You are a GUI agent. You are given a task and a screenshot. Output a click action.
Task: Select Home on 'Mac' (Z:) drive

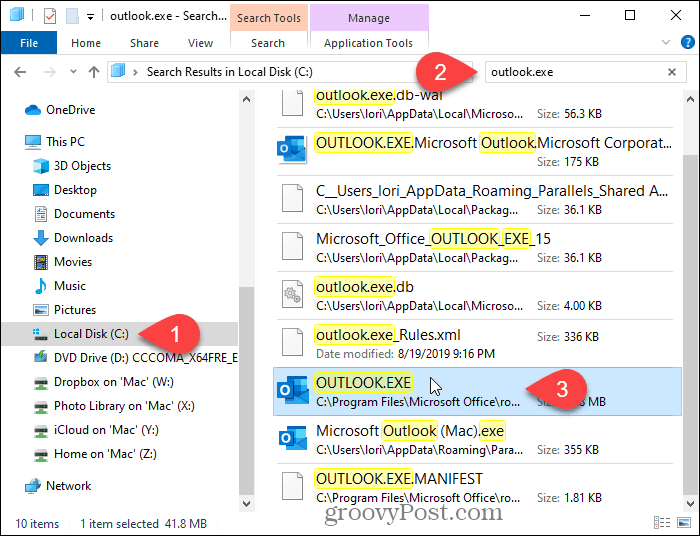tap(105, 454)
